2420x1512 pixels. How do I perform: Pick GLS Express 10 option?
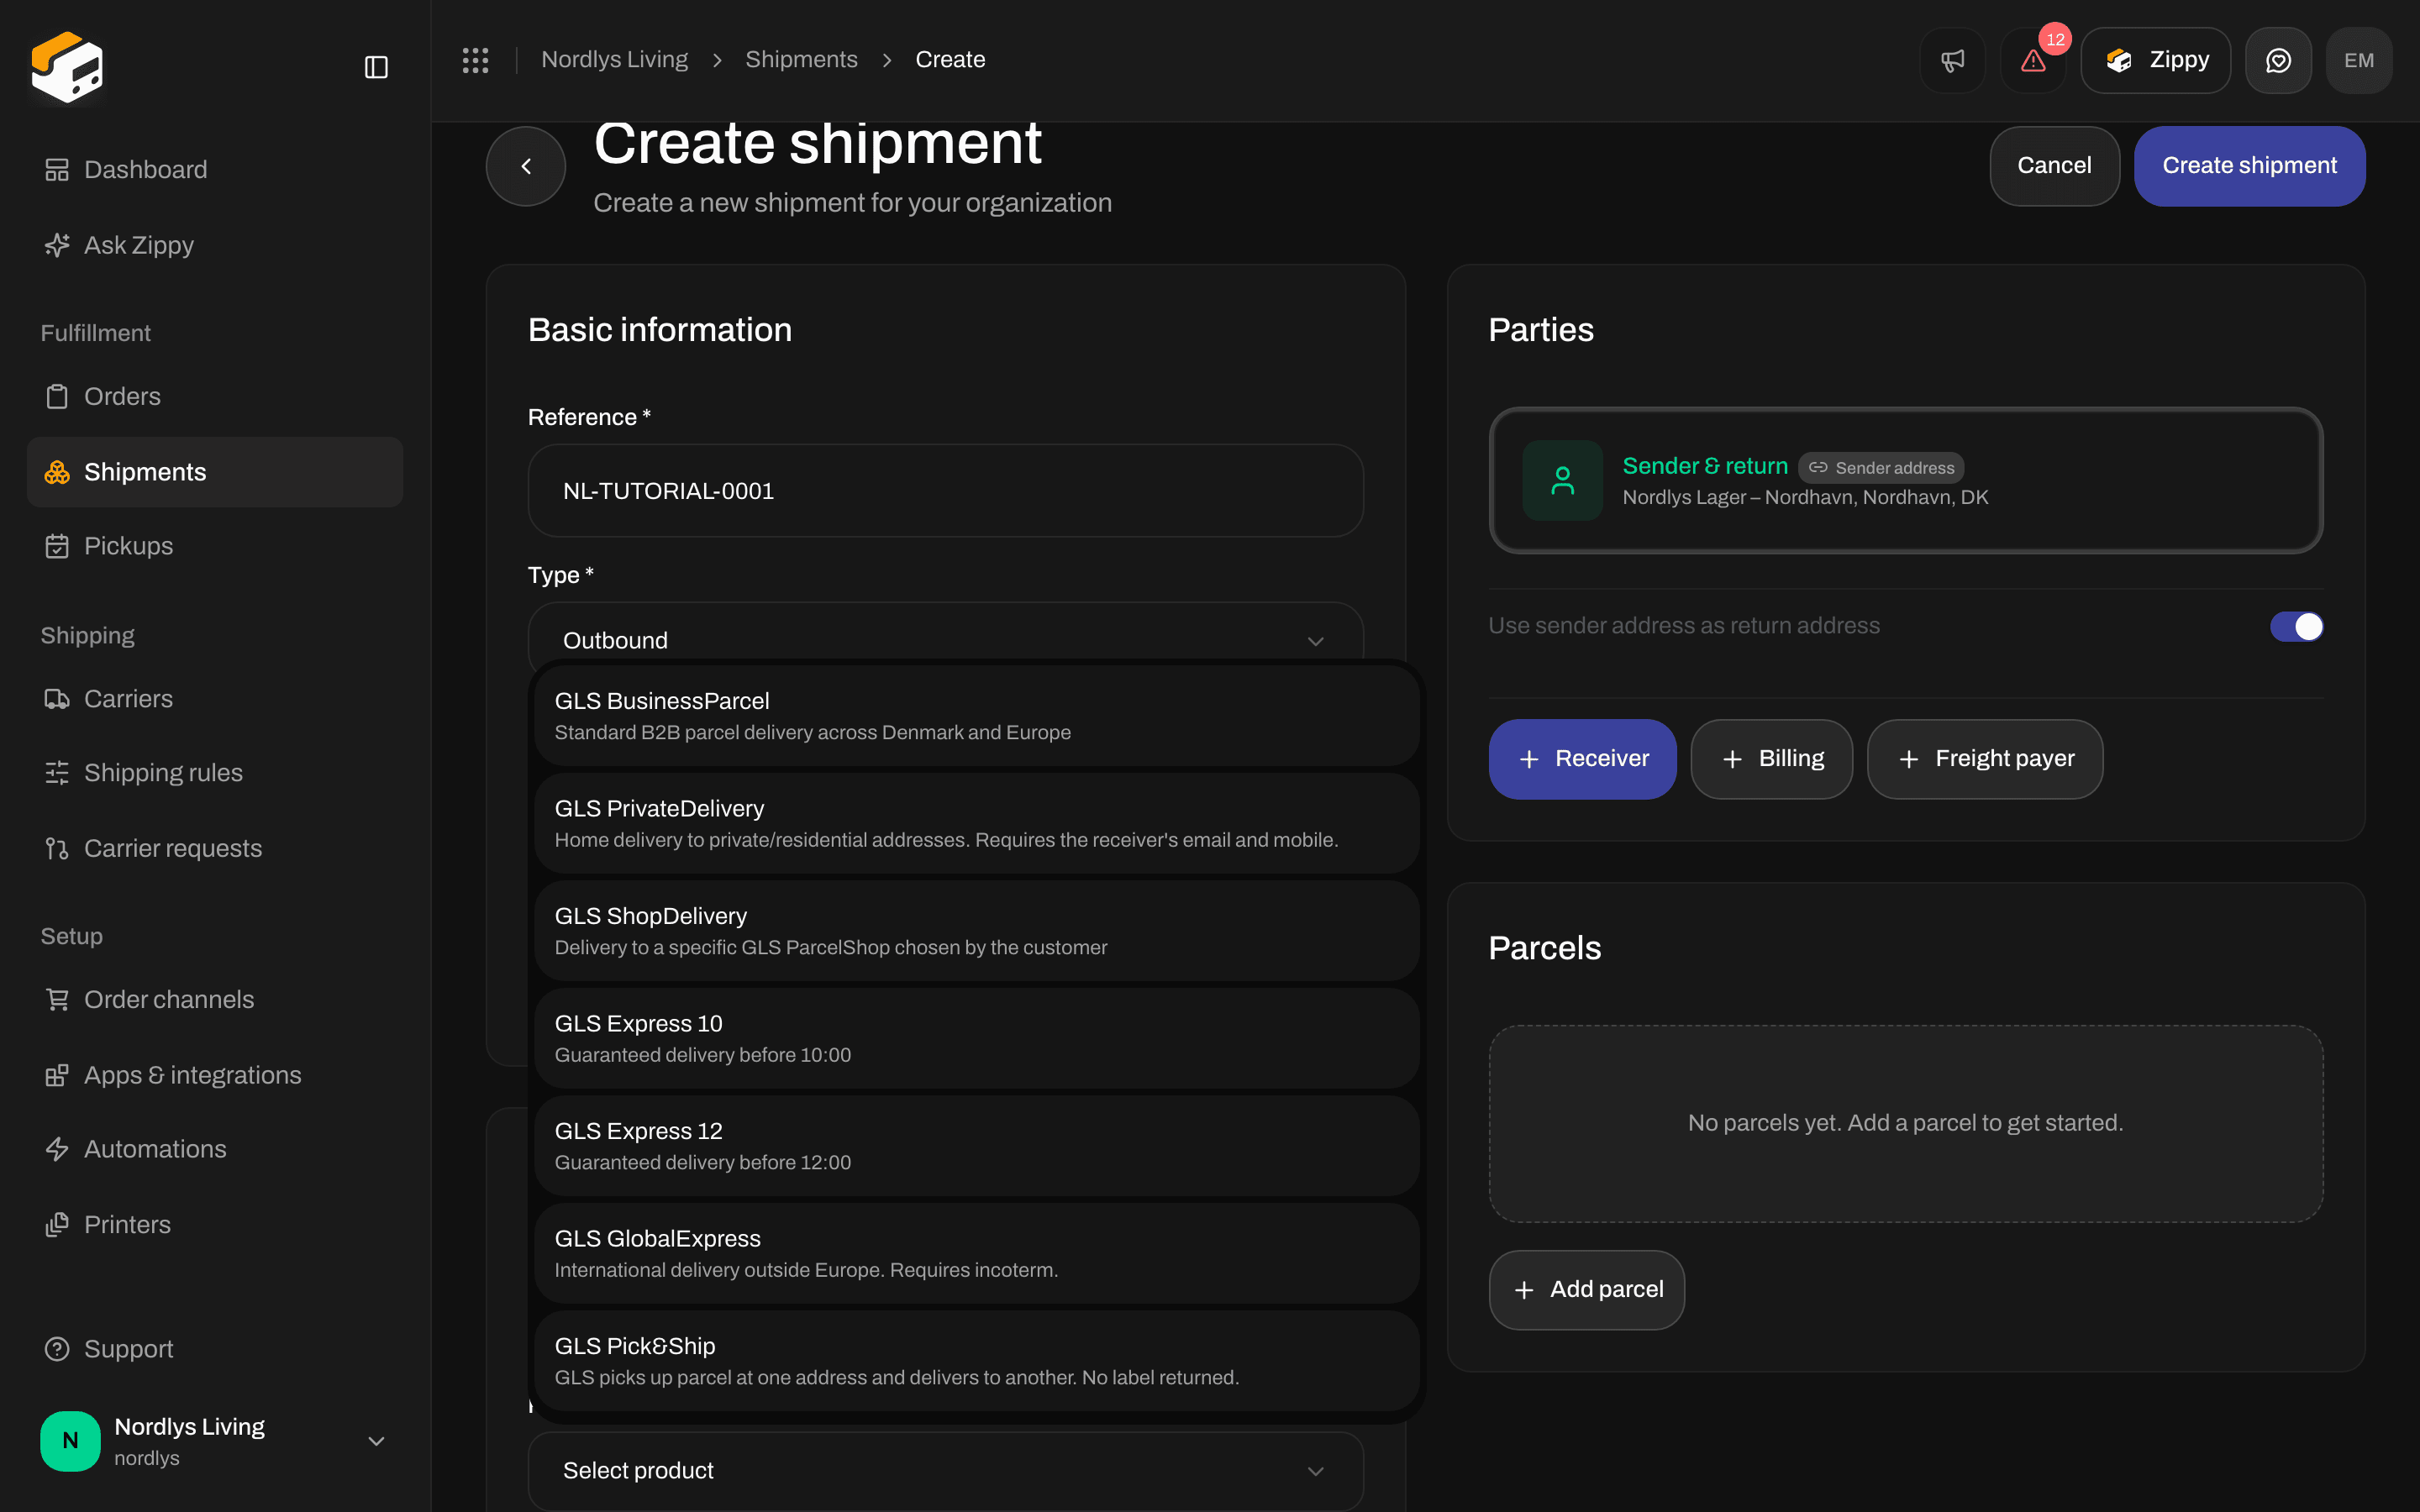pyautogui.click(x=977, y=1039)
